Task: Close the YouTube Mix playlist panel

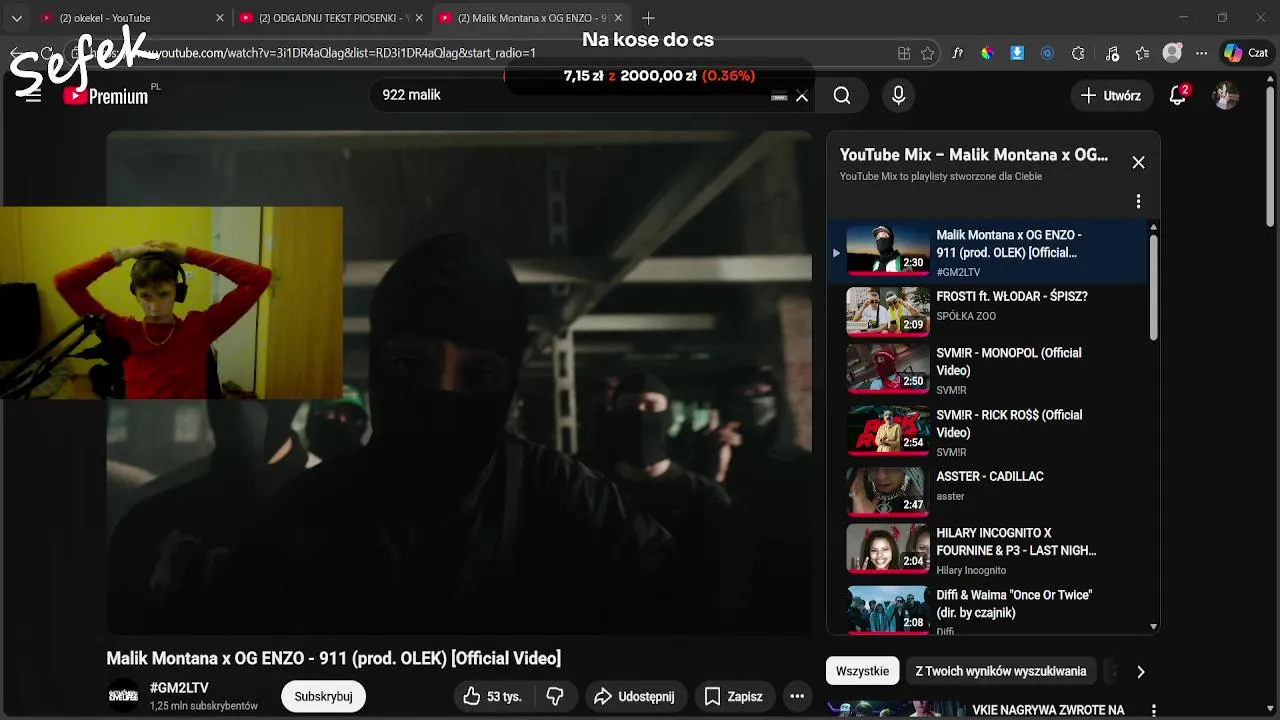Action: (1138, 162)
